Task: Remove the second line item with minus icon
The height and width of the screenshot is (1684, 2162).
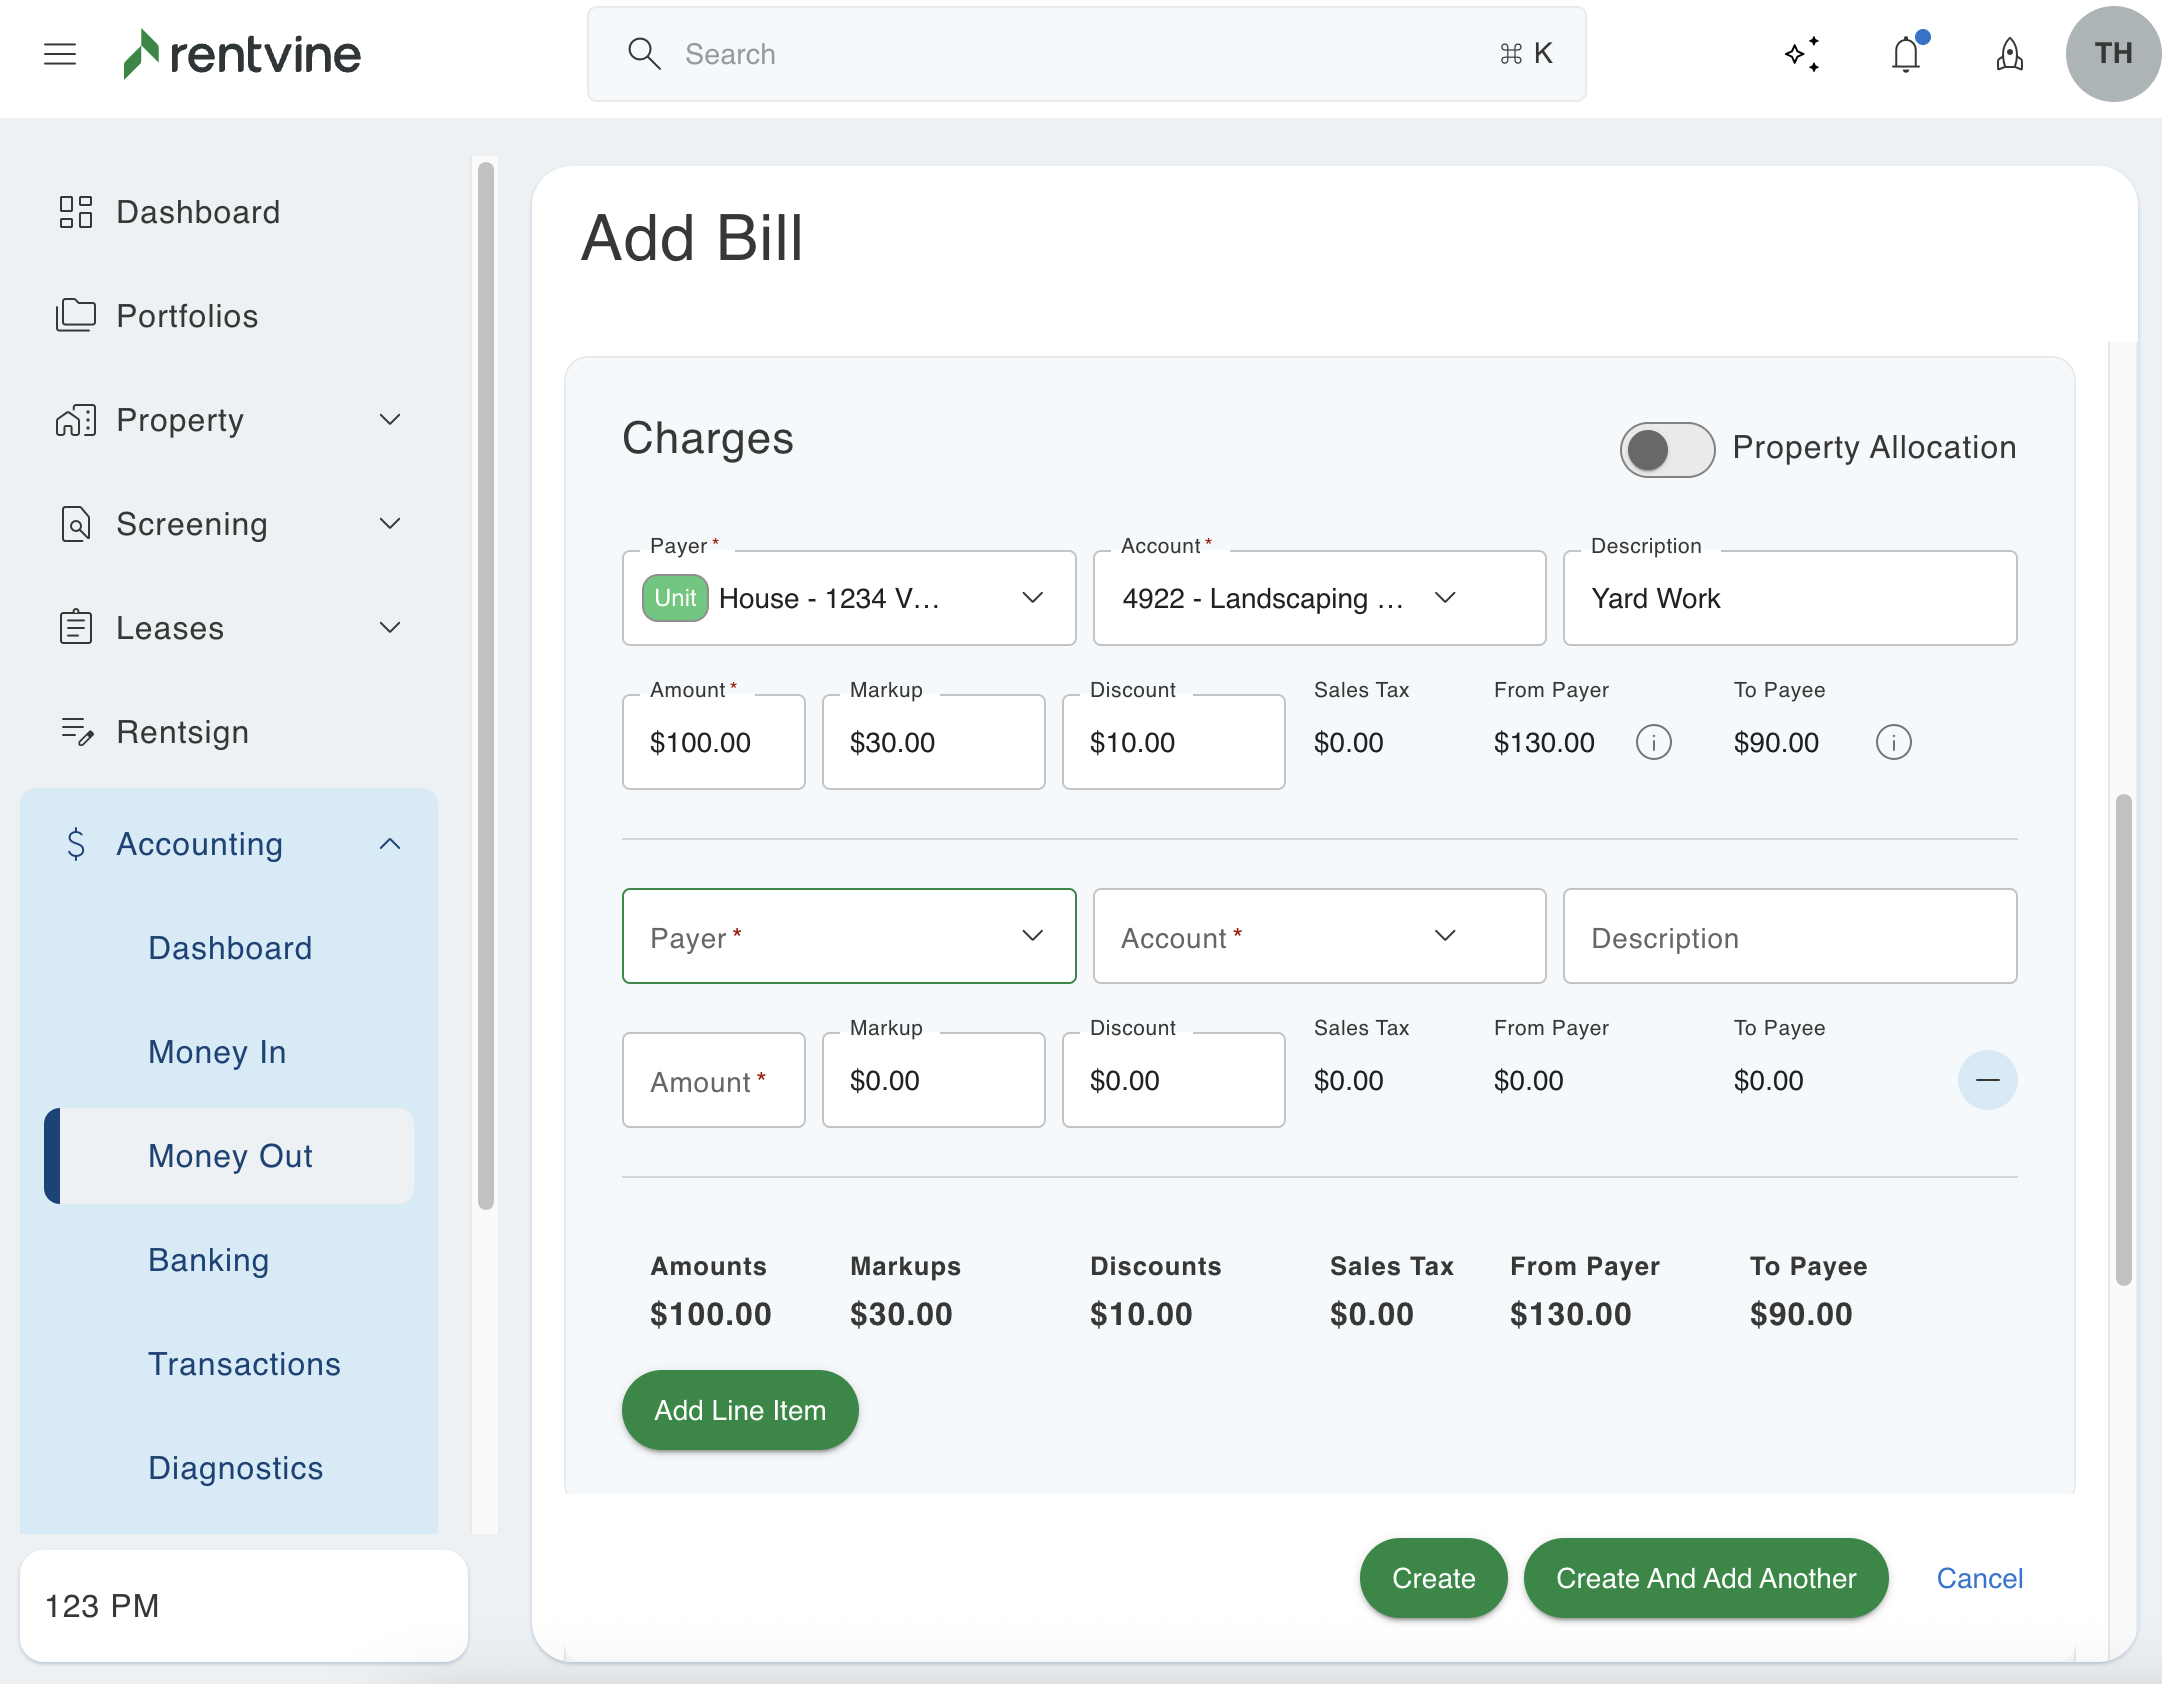Action: (x=1987, y=1080)
